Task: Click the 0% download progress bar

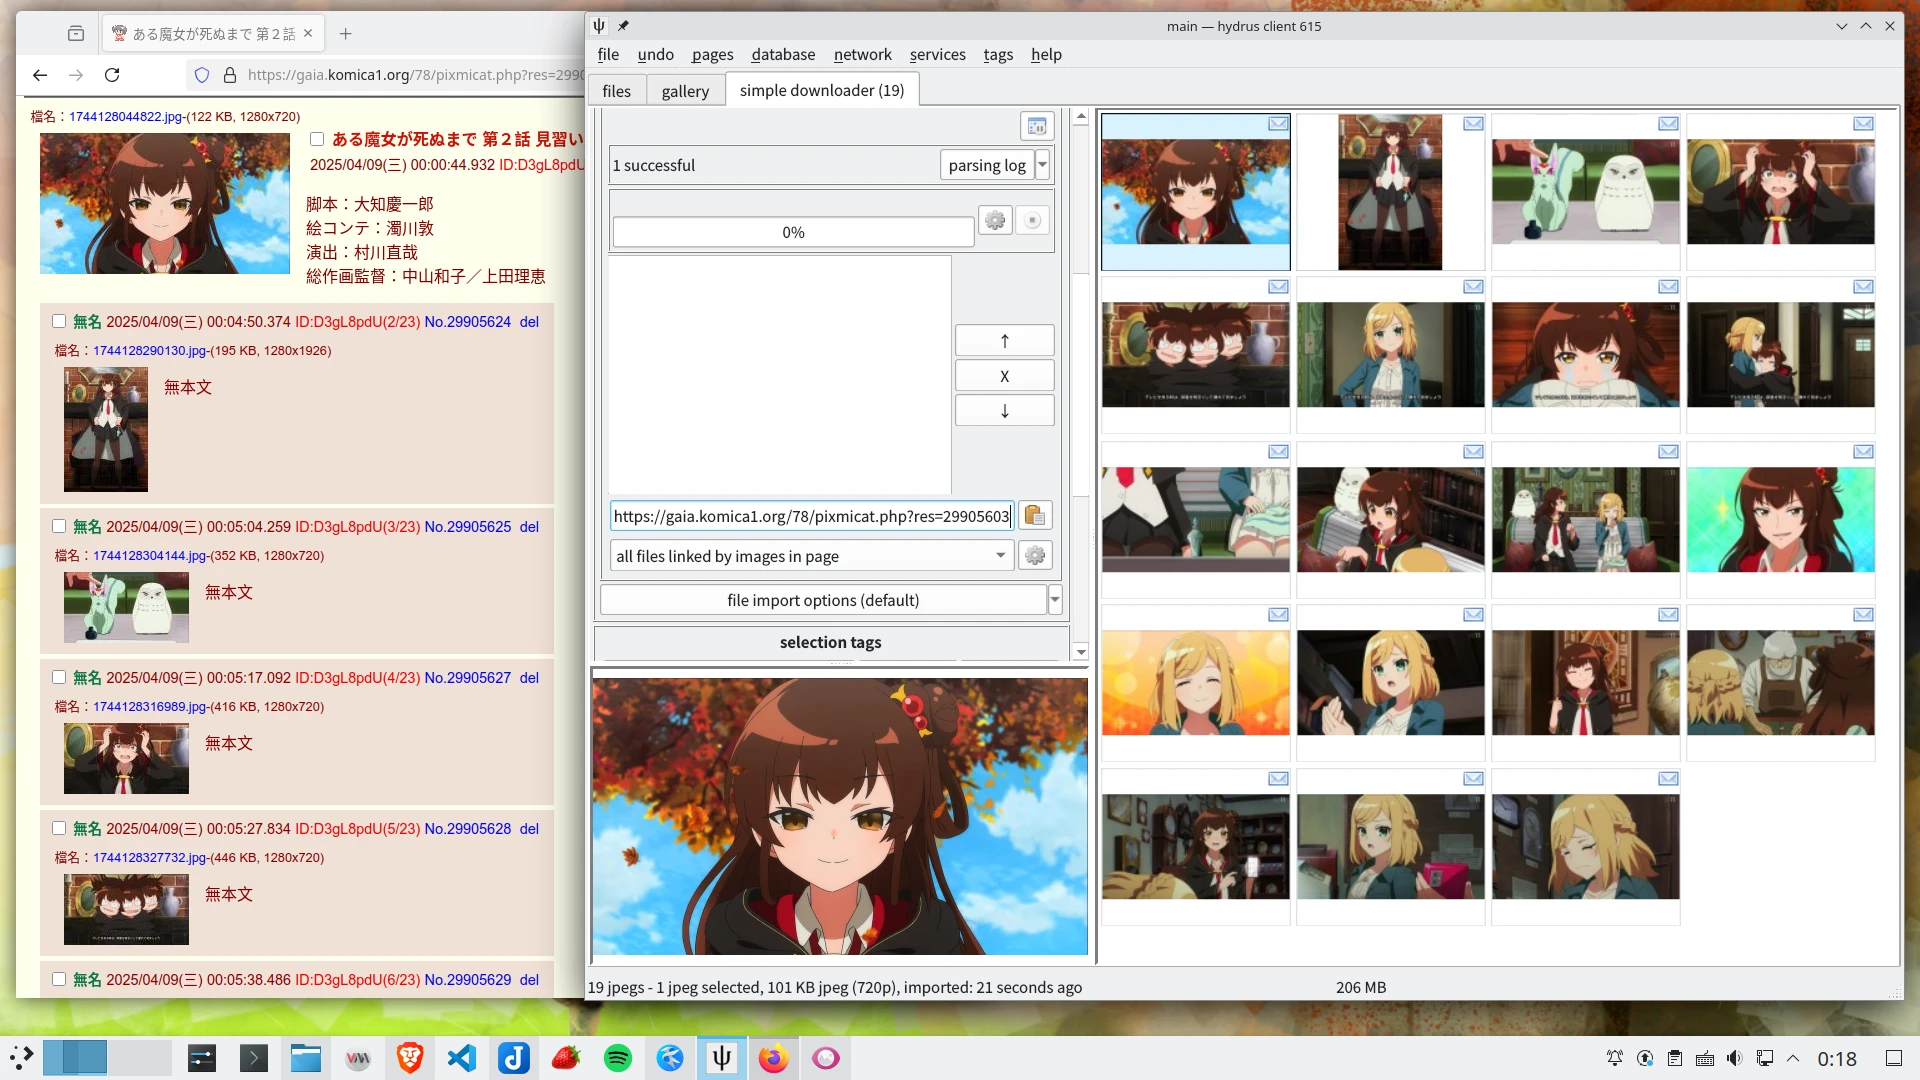Action: (792, 232)
